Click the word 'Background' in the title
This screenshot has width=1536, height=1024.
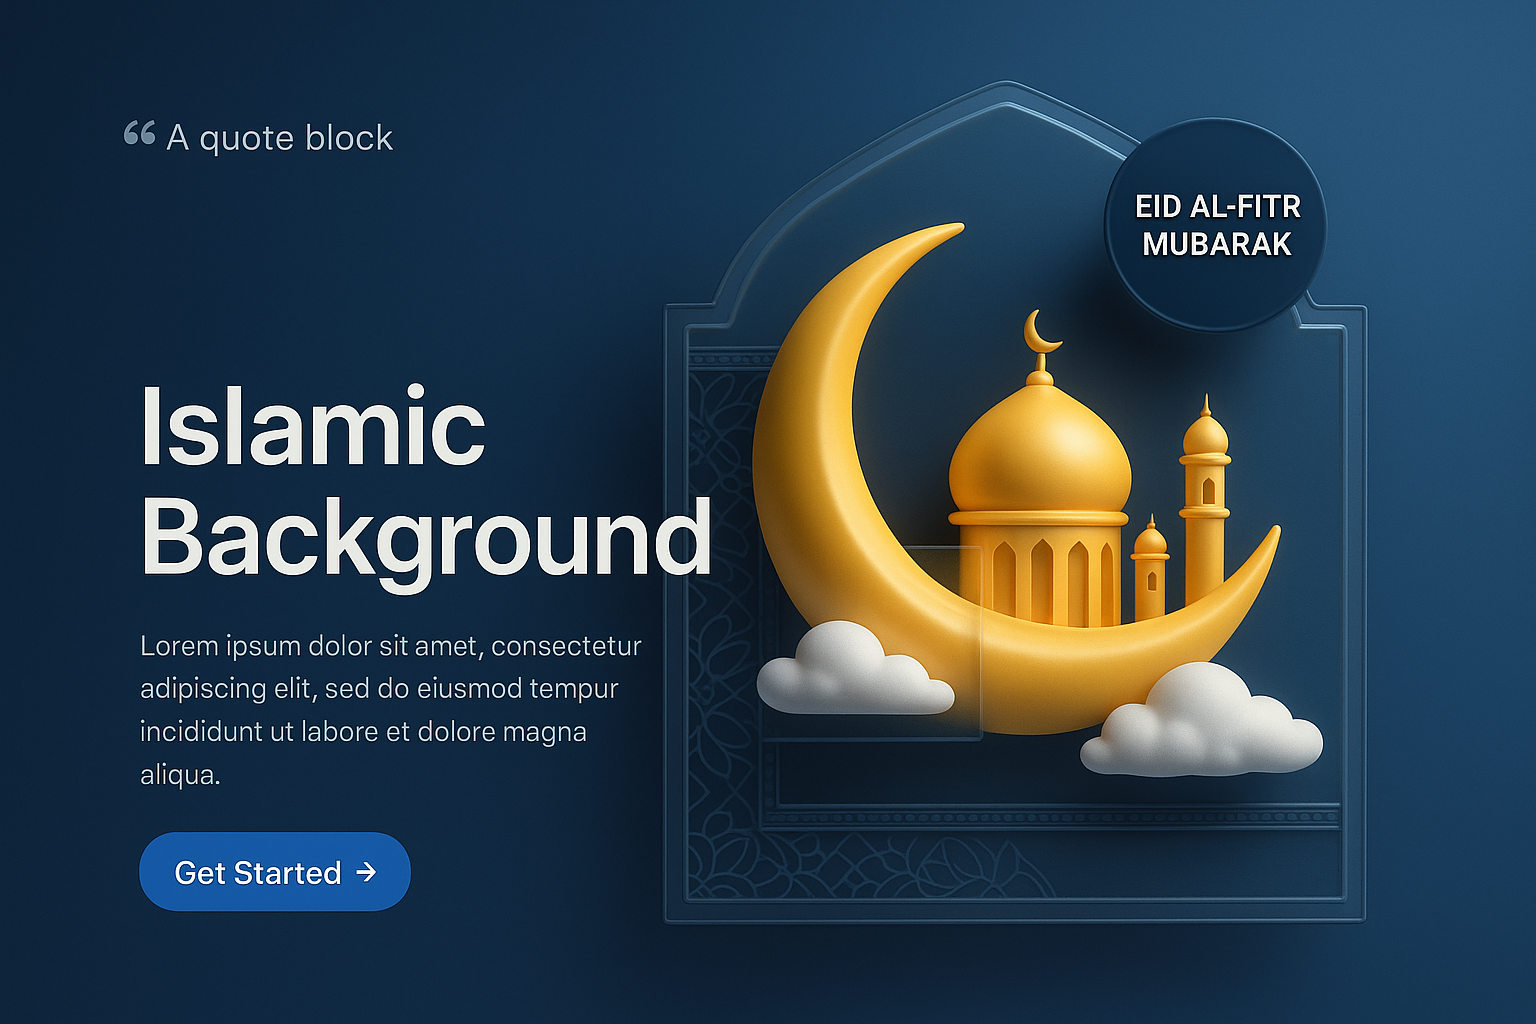pos(426,539)
